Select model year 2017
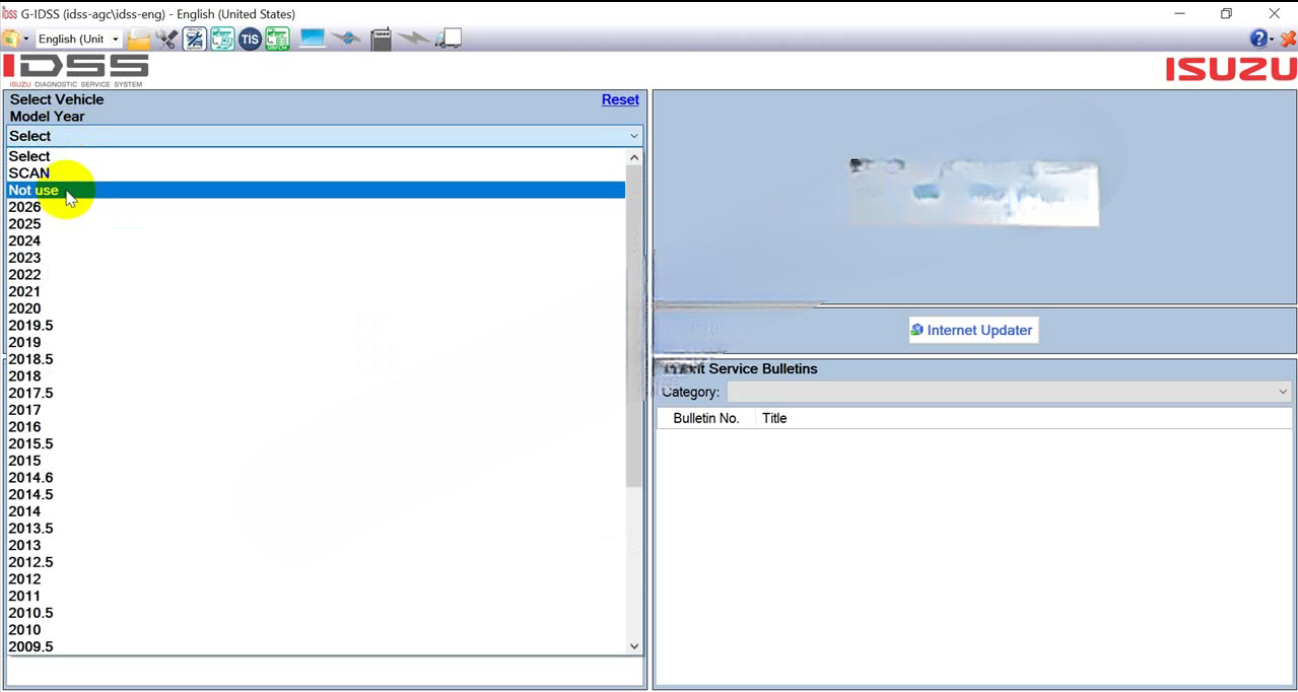 coord(316,410)
